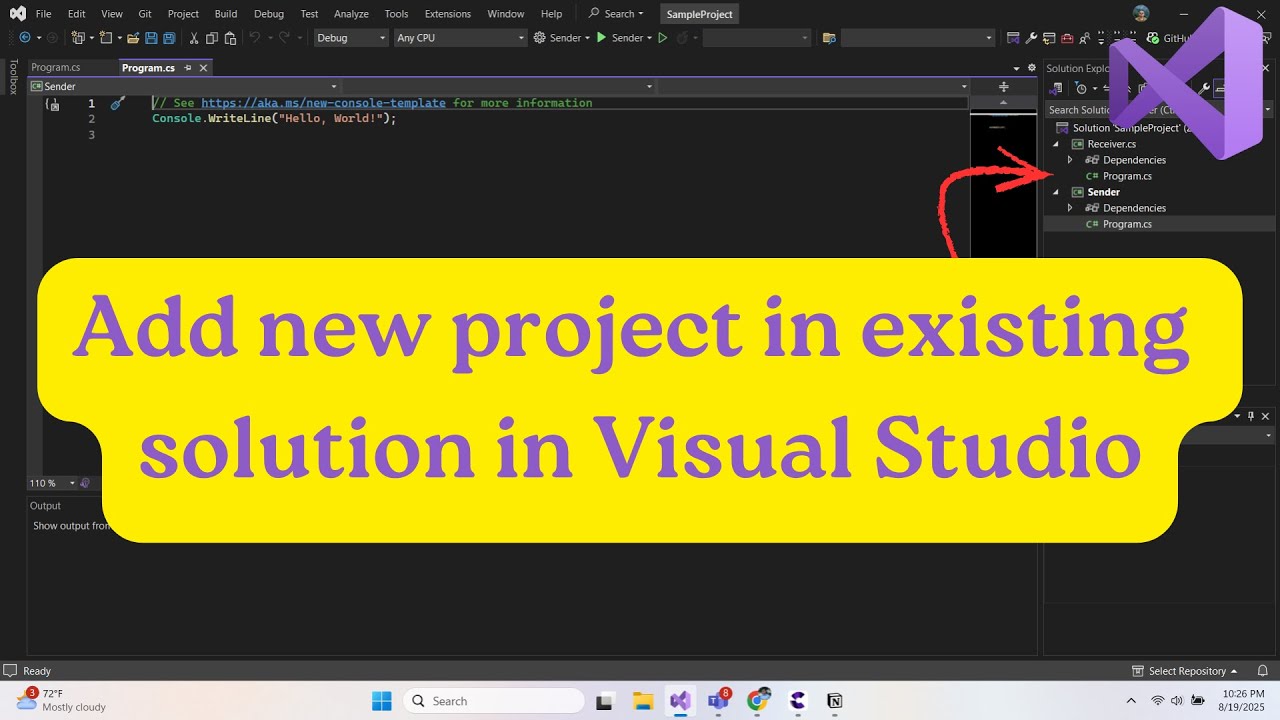1280x720 pixels.
Task: Toggle pin on active Program.cs tab
Action: coord(188,68)
